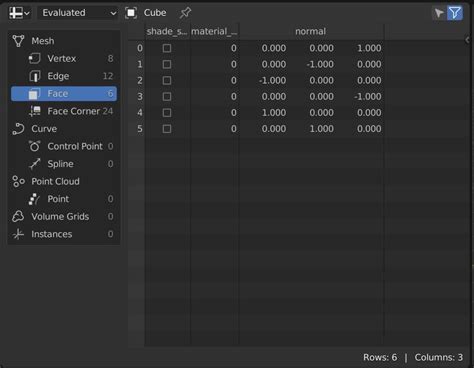Click the 1.000 normal value in row 4

[274, 113]
